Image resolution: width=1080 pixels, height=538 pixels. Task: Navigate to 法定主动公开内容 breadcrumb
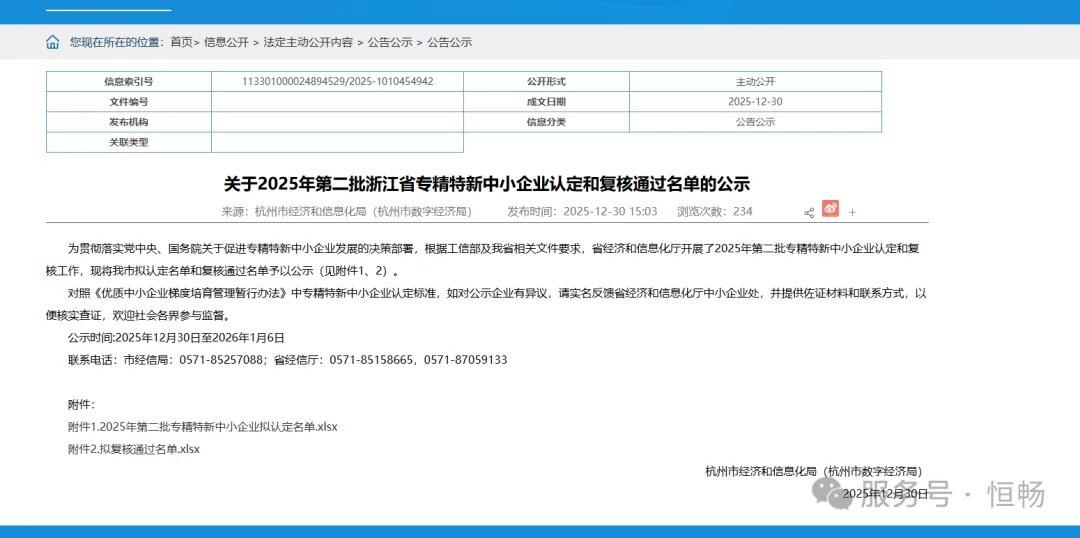(307, 42)
